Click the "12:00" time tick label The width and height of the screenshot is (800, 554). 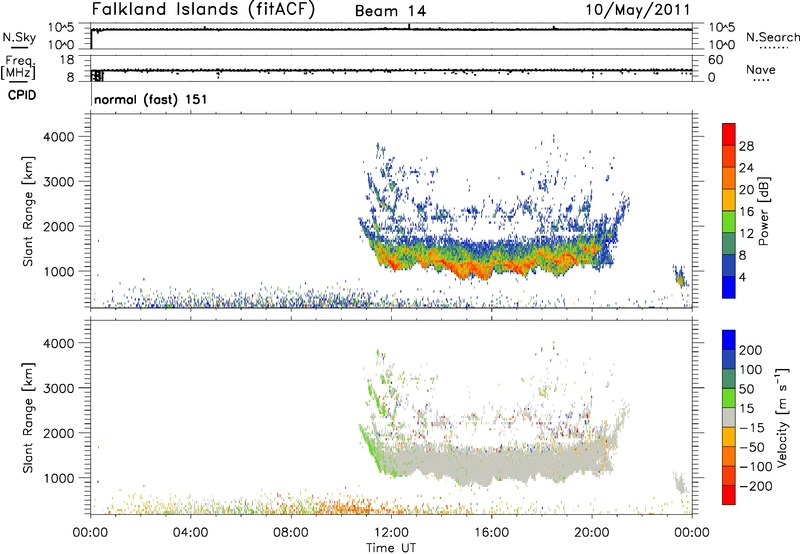pos(391,533)
